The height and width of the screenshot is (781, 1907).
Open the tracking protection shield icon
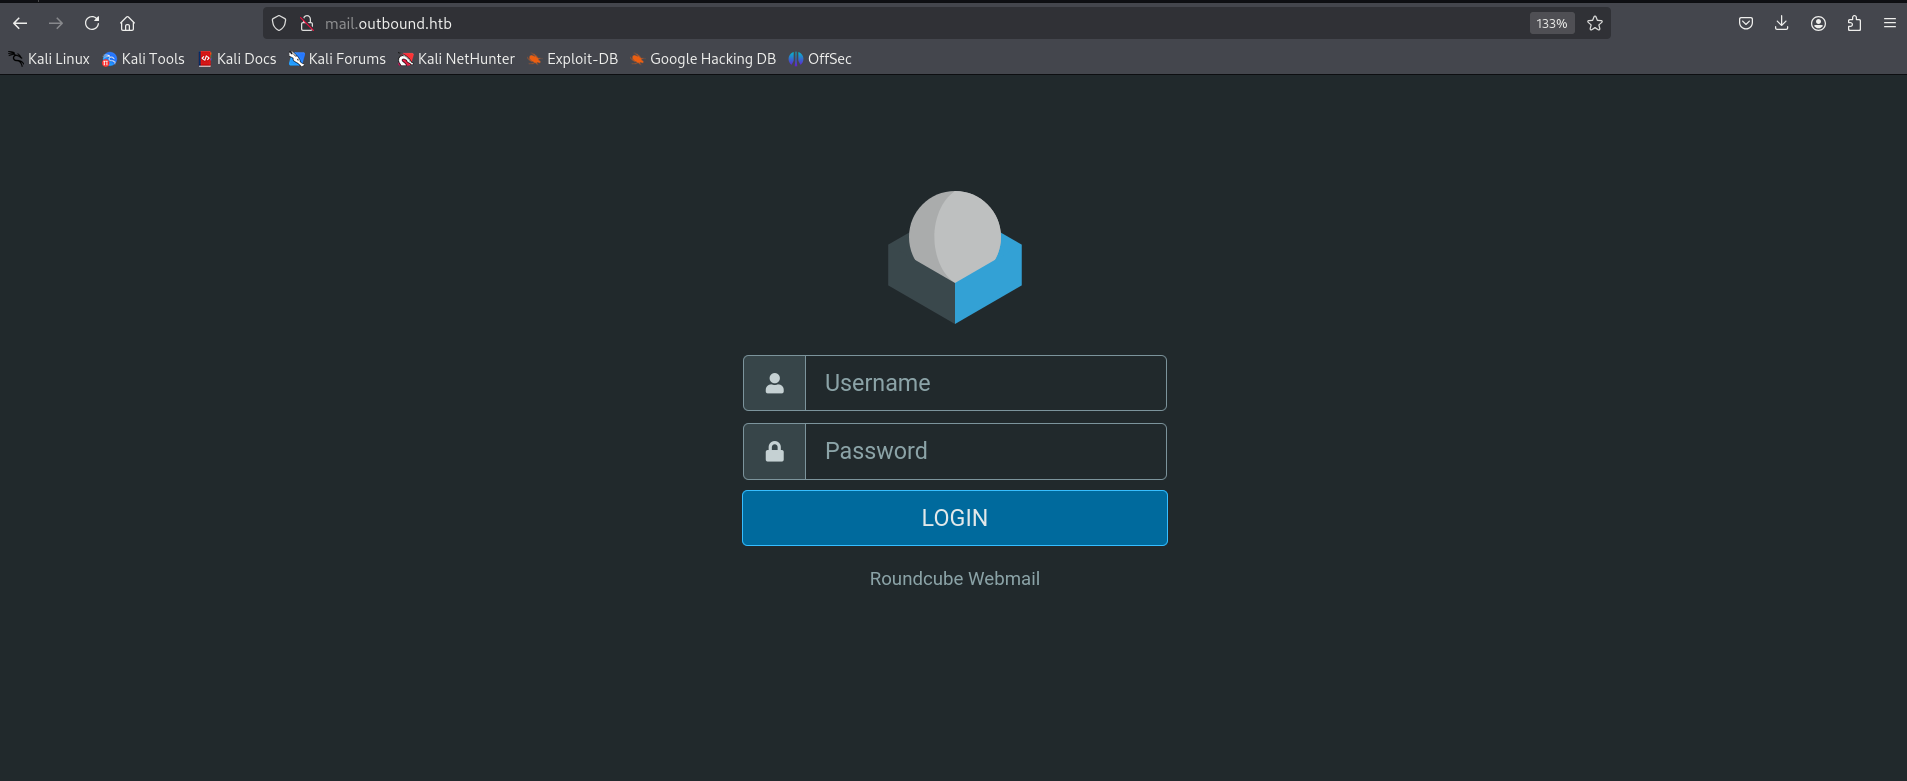[x=279, y=23]
